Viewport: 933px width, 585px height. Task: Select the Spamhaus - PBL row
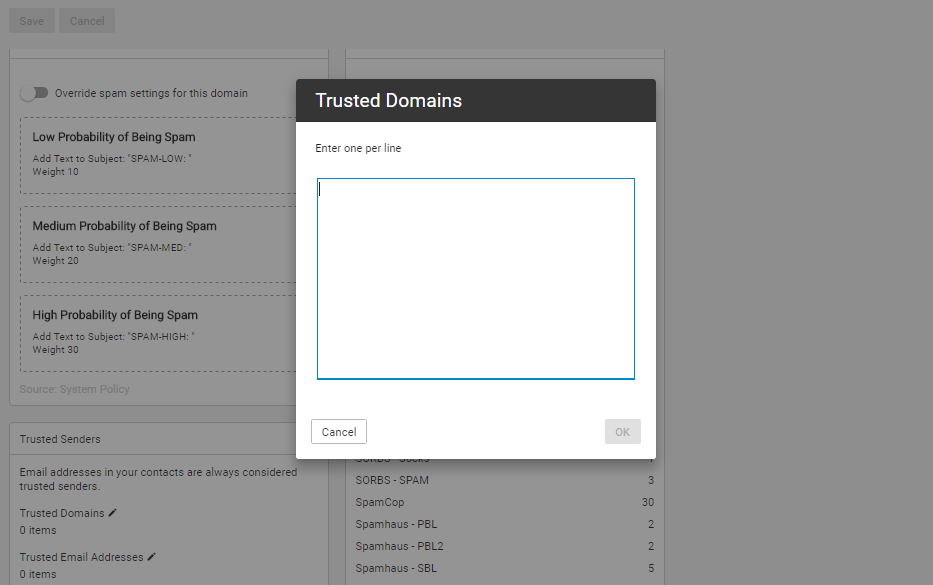504,524
